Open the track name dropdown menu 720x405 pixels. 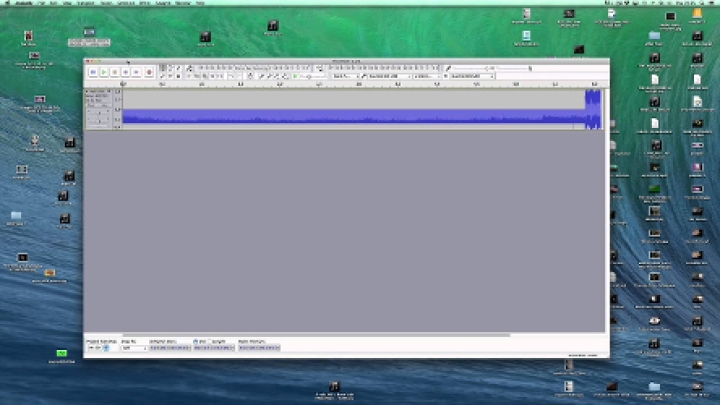tap(101, 91)
